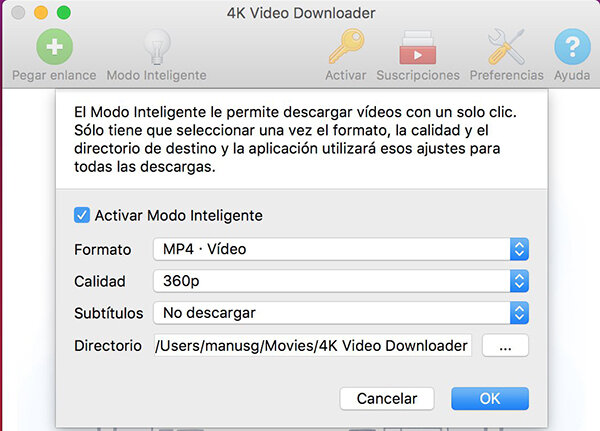Minimize window with the yellow button
The width and height of the screenshot is (600, 431).
pos(41,13)
